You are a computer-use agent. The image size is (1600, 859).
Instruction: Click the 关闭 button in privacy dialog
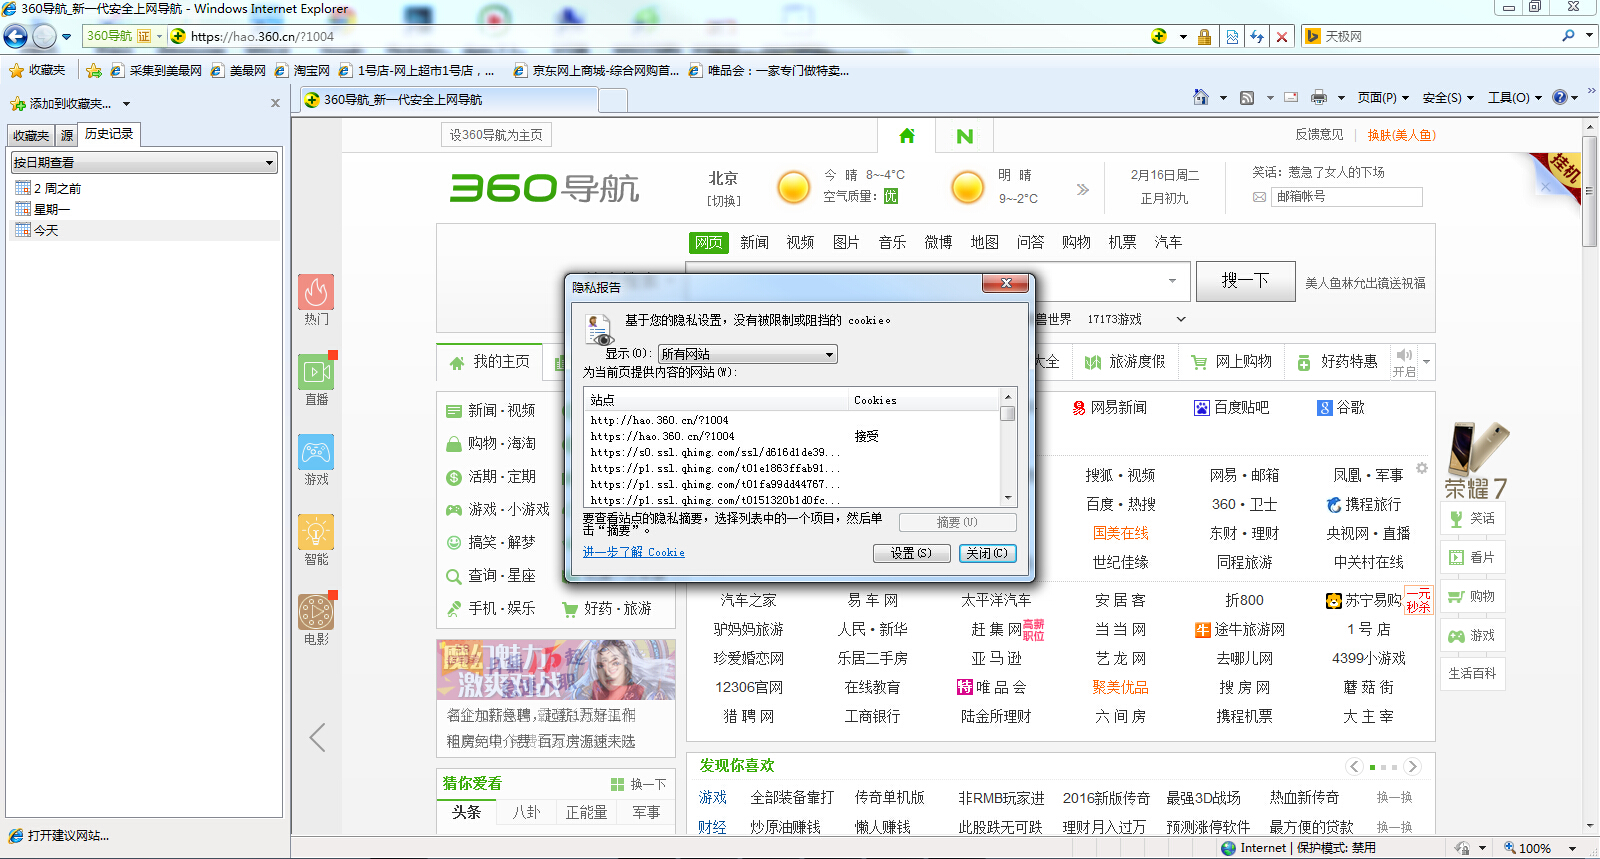(x=986, y=553)
